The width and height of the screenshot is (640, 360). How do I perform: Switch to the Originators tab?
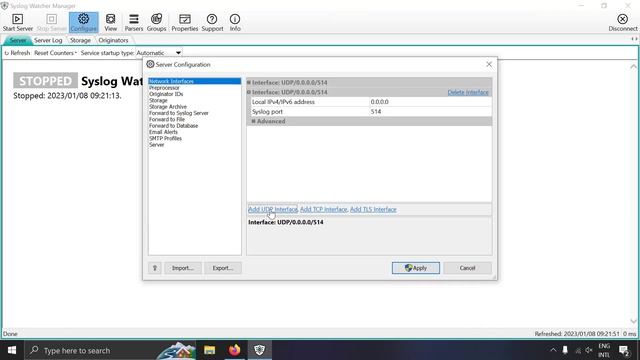pyautogui.click(x=113, y=40)
